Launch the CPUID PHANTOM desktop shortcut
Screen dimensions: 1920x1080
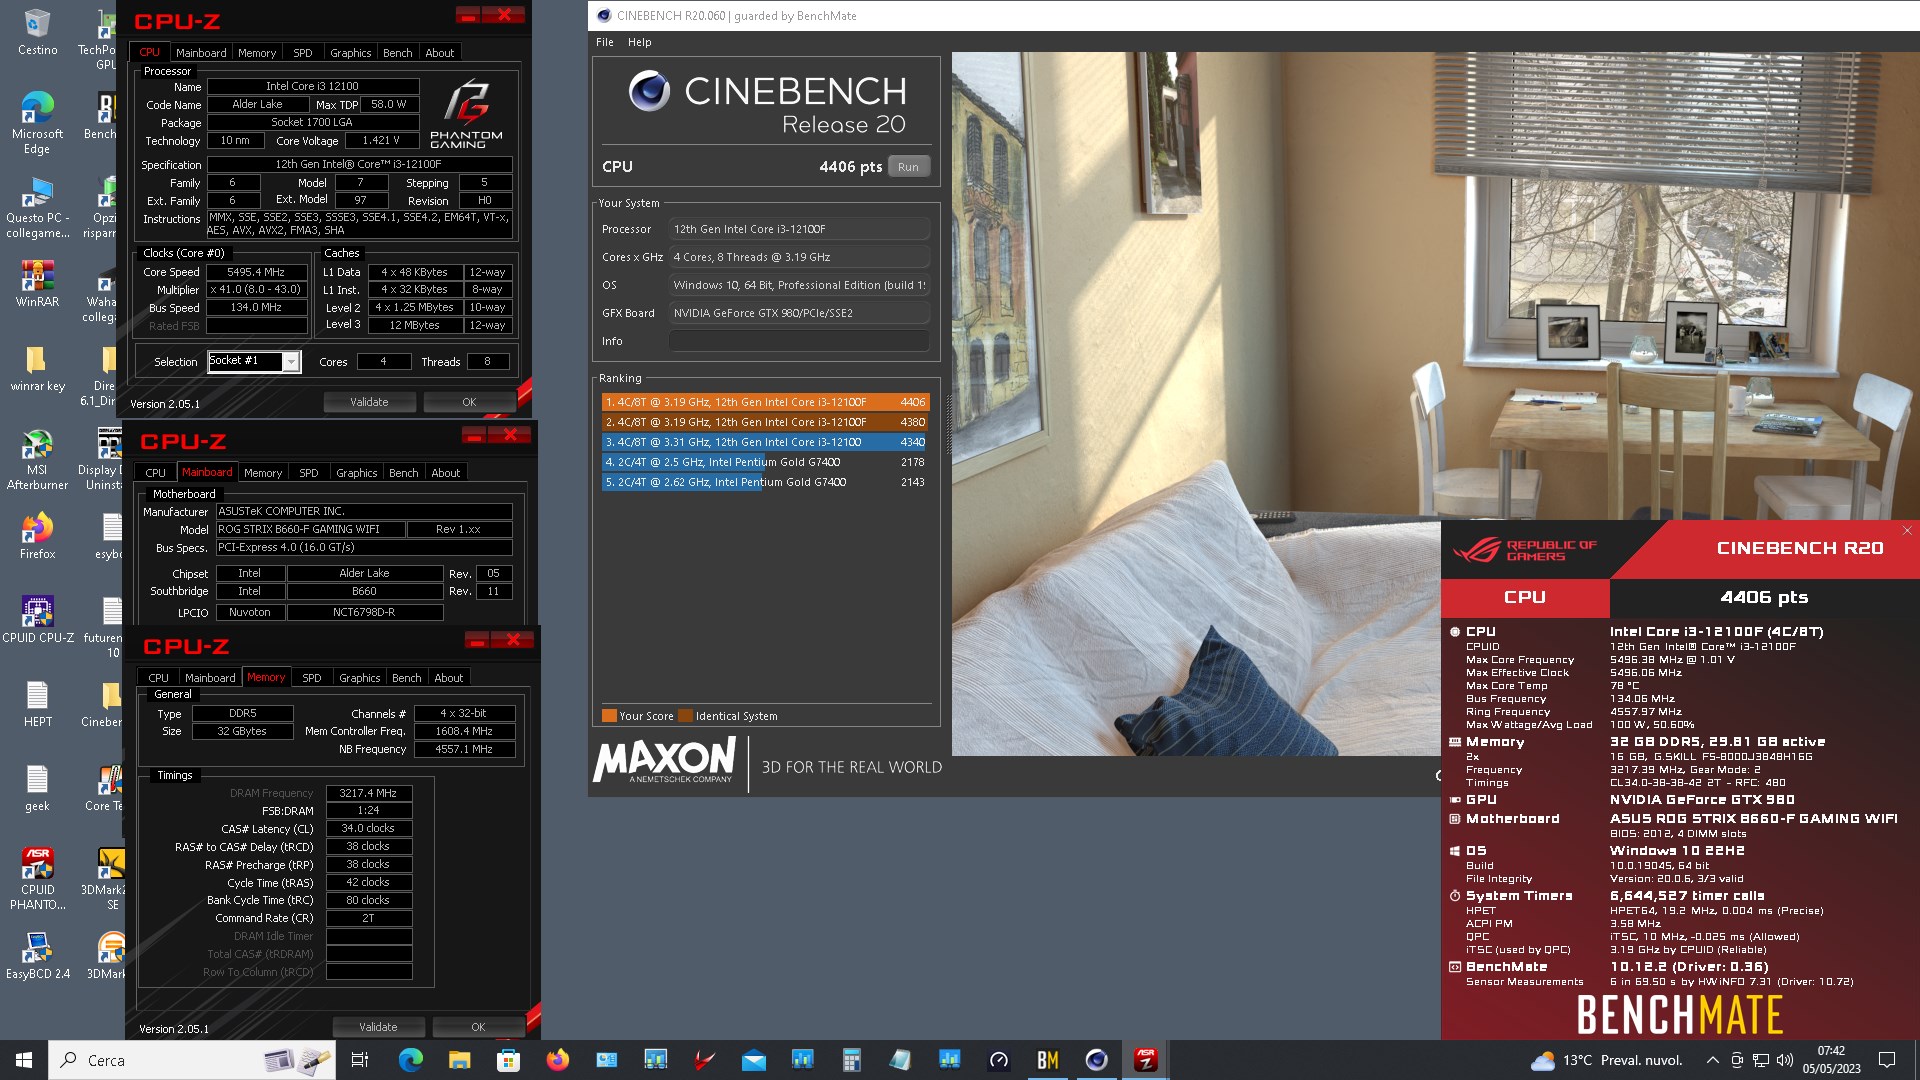(x=37, y=879)
